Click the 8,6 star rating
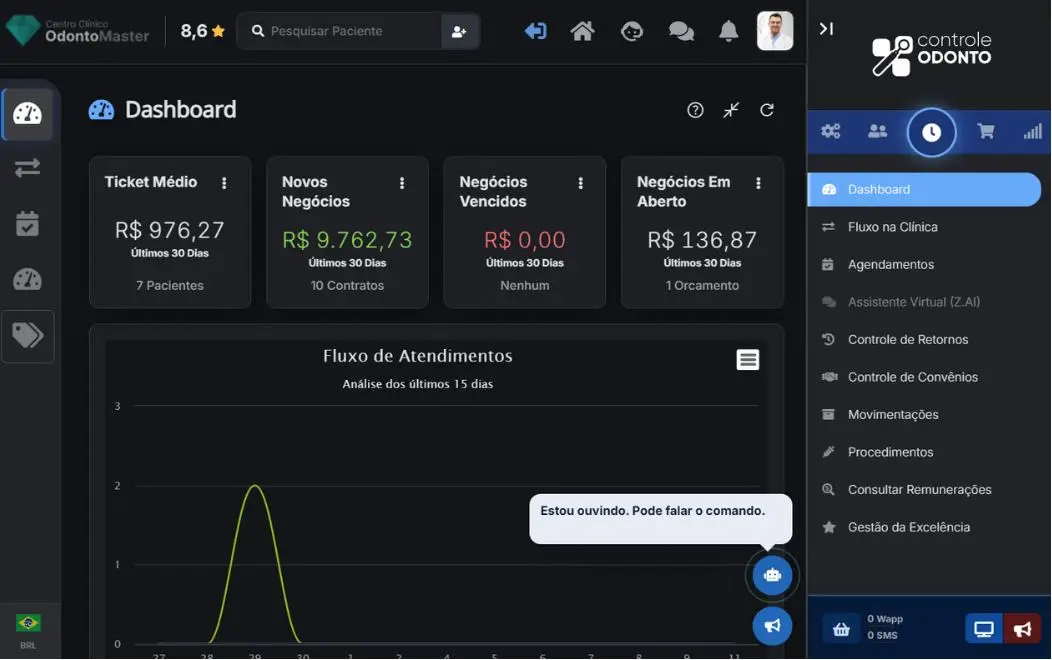The image size is (1052, 660). [202, 31]
